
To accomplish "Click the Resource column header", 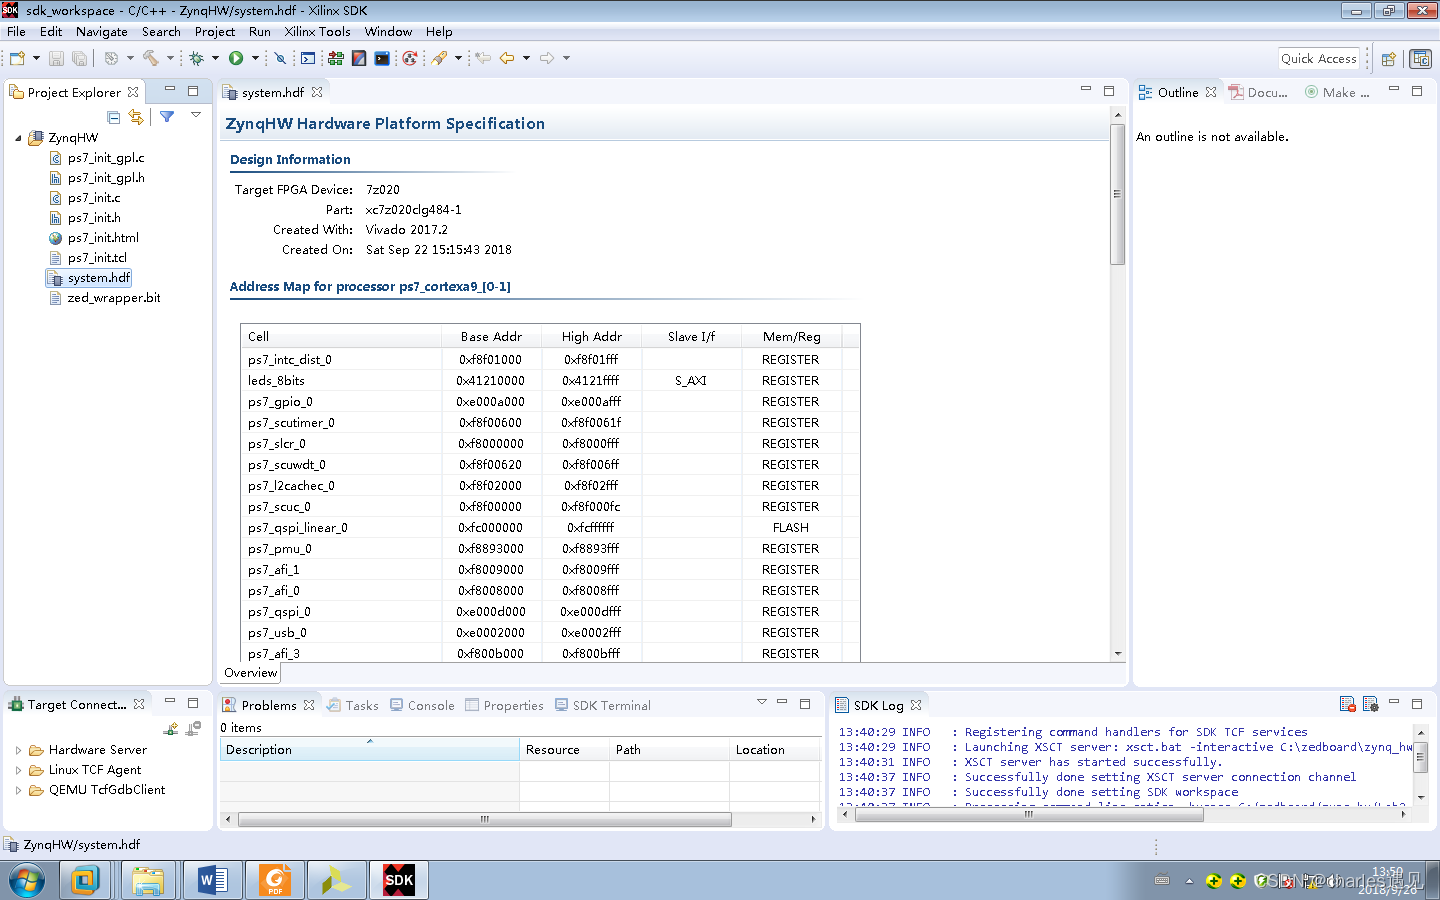I will click(565, 750).
